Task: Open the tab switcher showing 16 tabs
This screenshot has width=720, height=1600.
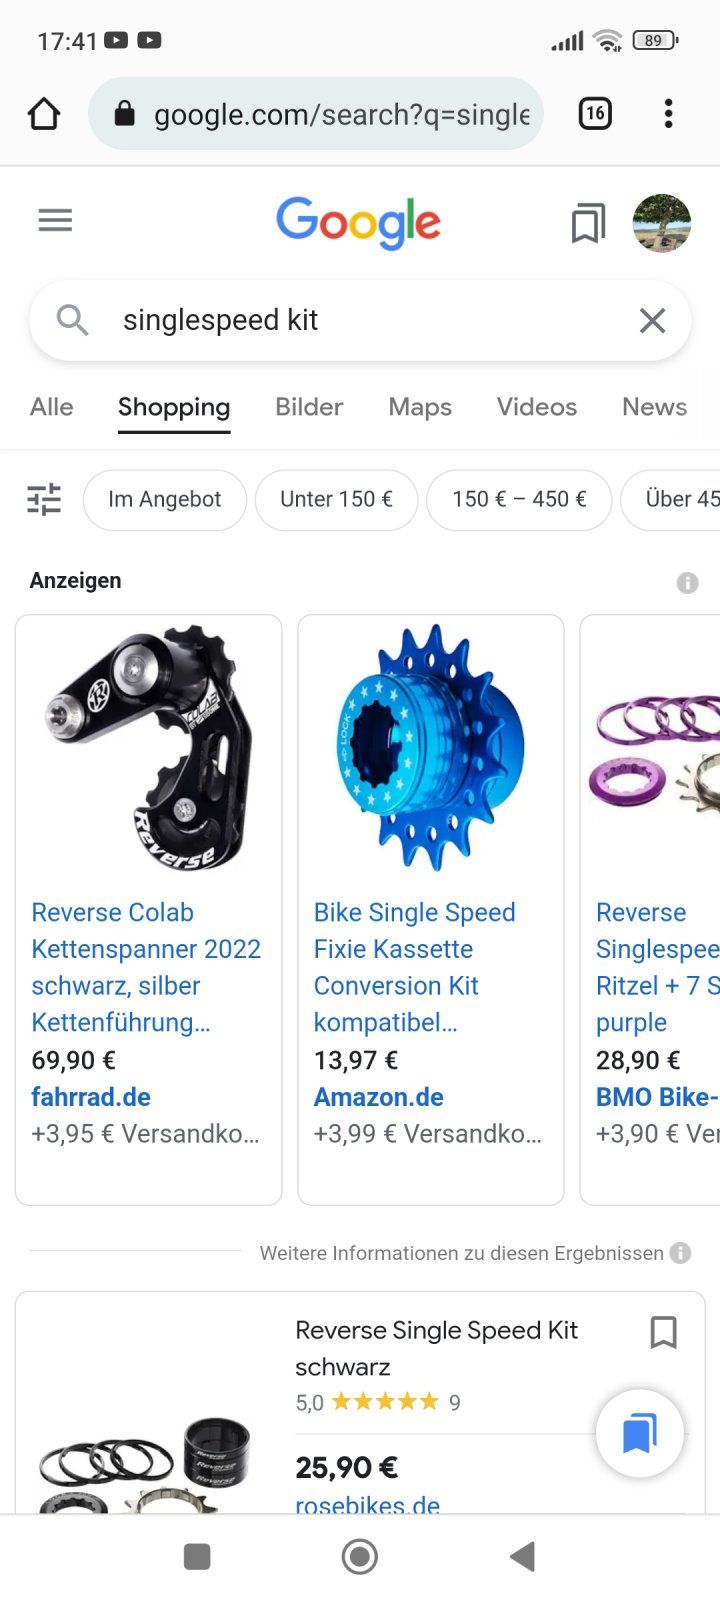Action: coord(595,114)
